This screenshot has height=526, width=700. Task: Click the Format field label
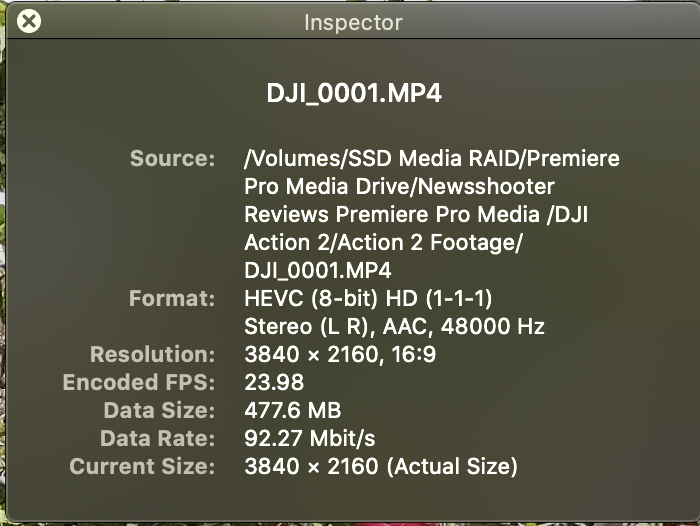(172, 299)
